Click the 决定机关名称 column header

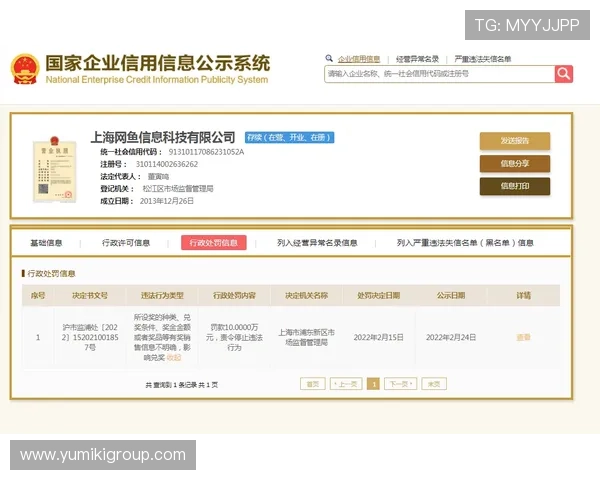[307, 296]
